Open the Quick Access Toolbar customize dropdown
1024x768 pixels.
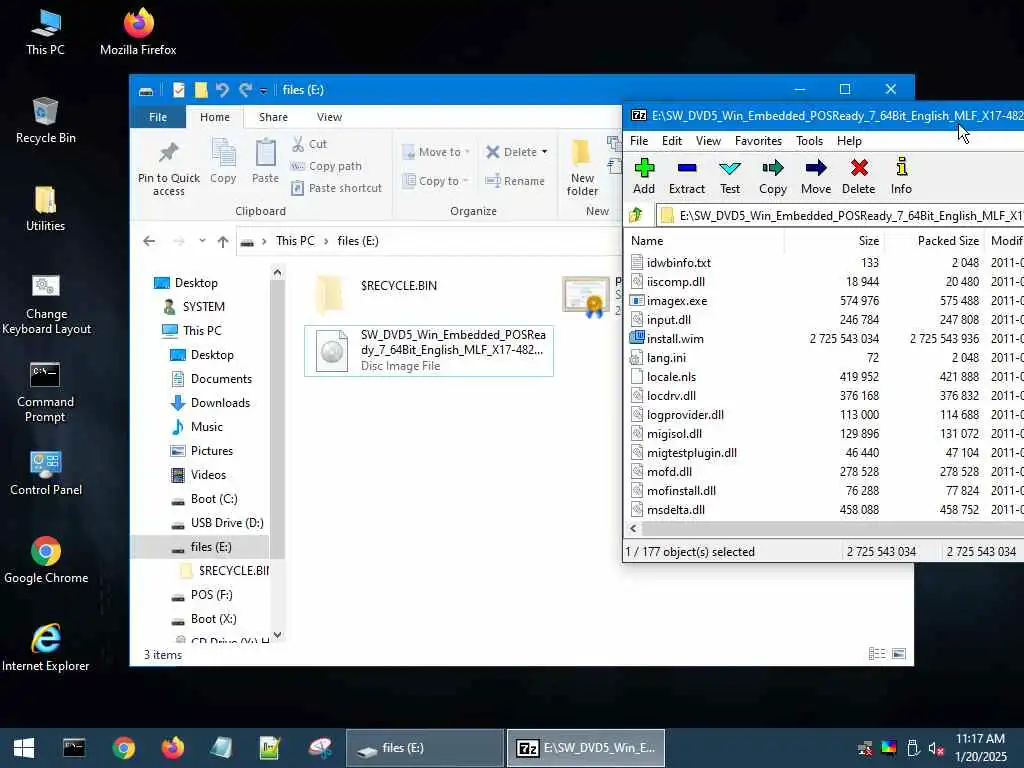[263, 90]
